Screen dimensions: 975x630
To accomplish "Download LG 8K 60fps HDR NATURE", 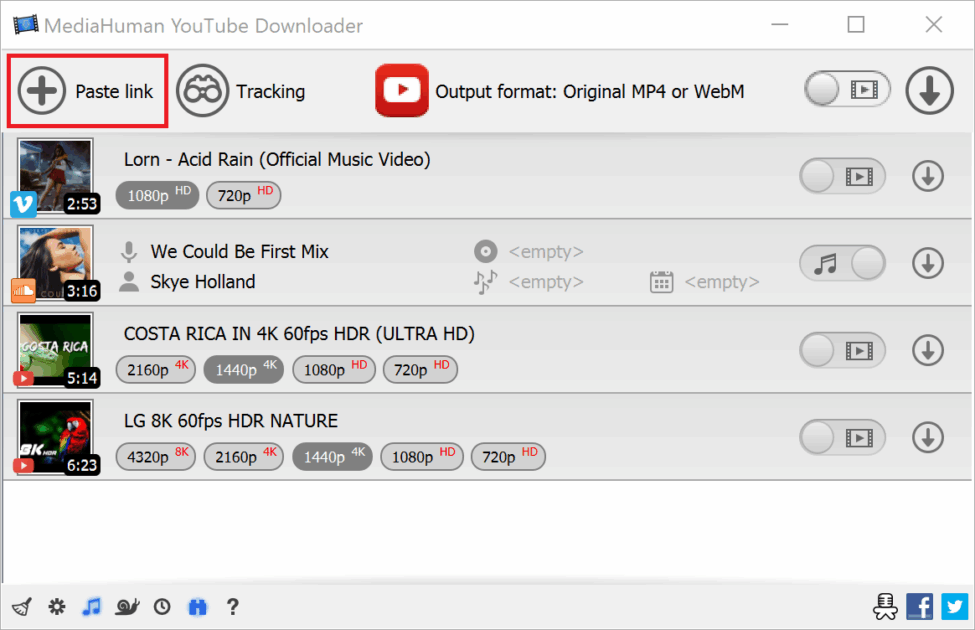I will coord(928,438).
